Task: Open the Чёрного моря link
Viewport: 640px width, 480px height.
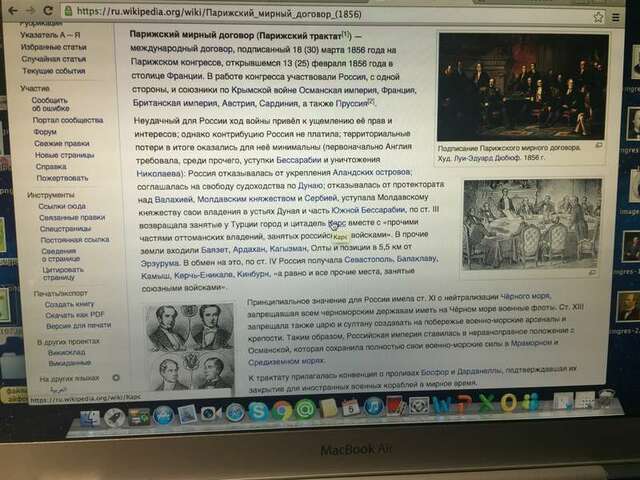Action: 525,296
